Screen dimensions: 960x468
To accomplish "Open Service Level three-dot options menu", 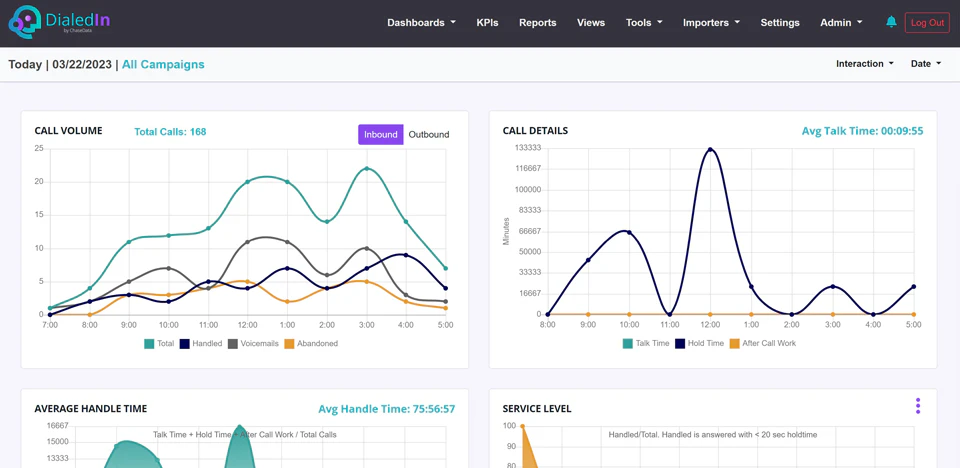I will 917,406.
